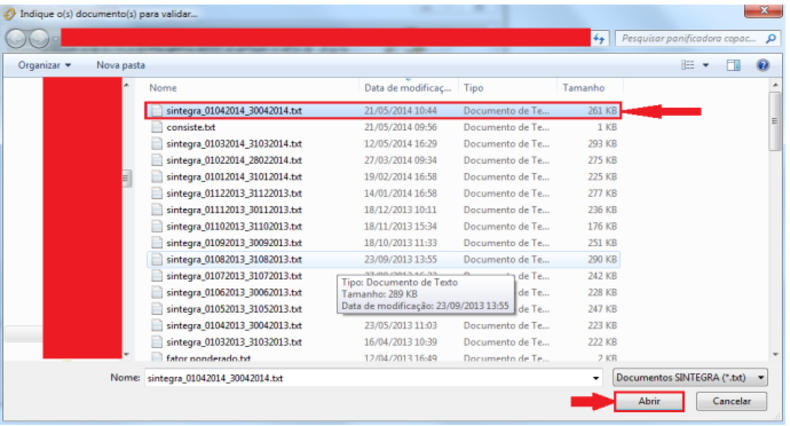Image resolution: width=790 pixels, height=426 pixels.
Task: Click the change view icon
Action: point(688,65)
